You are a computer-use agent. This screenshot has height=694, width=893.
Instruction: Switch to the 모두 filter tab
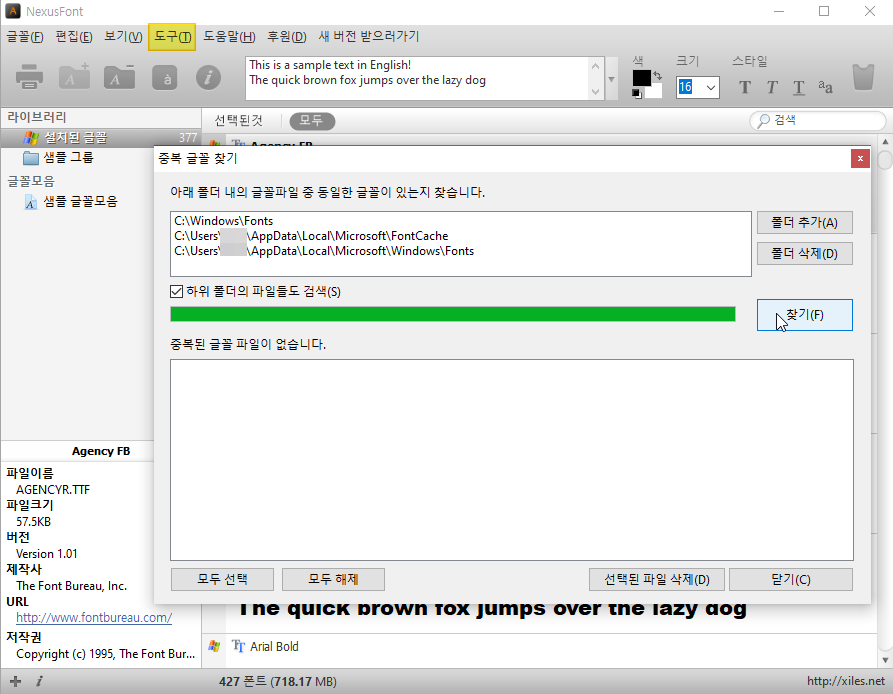[x=312, y=121]
